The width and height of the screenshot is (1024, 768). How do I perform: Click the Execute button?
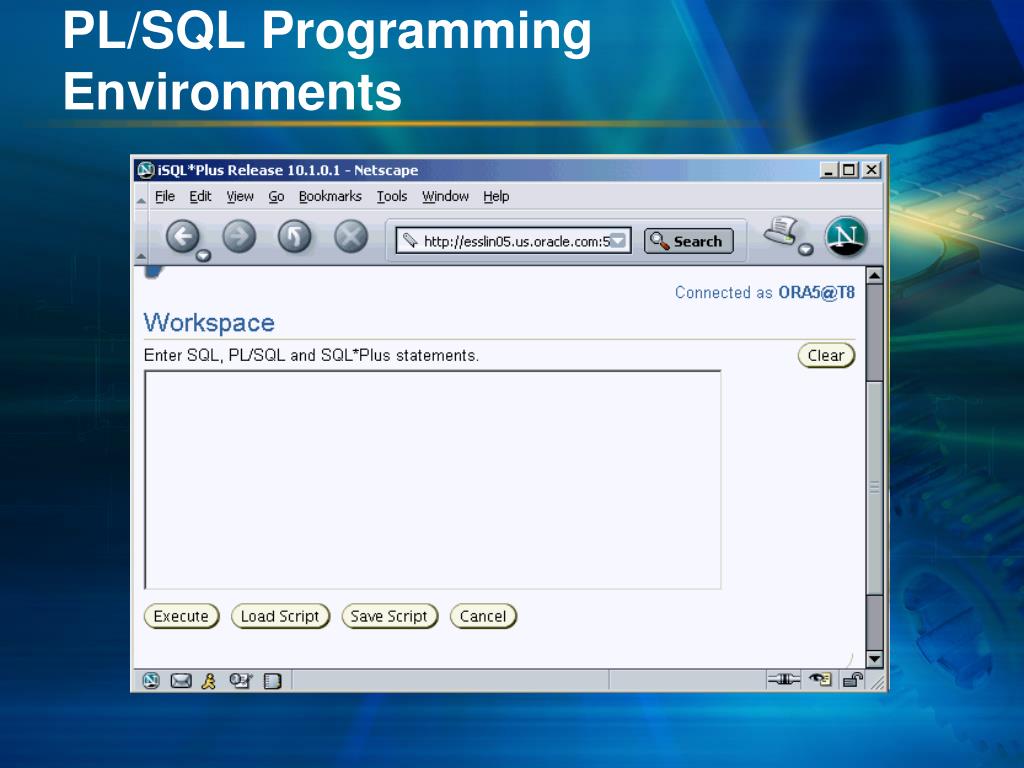coord(182,616)
